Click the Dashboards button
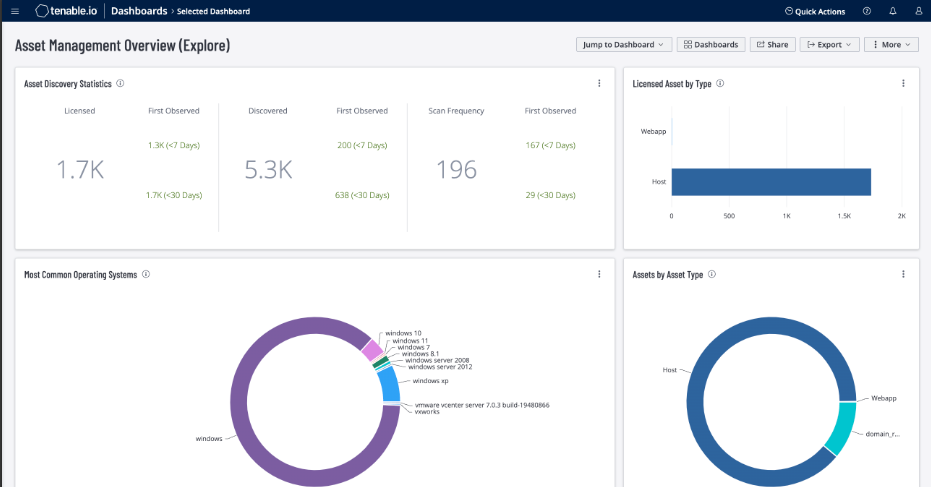 [711, 45]
